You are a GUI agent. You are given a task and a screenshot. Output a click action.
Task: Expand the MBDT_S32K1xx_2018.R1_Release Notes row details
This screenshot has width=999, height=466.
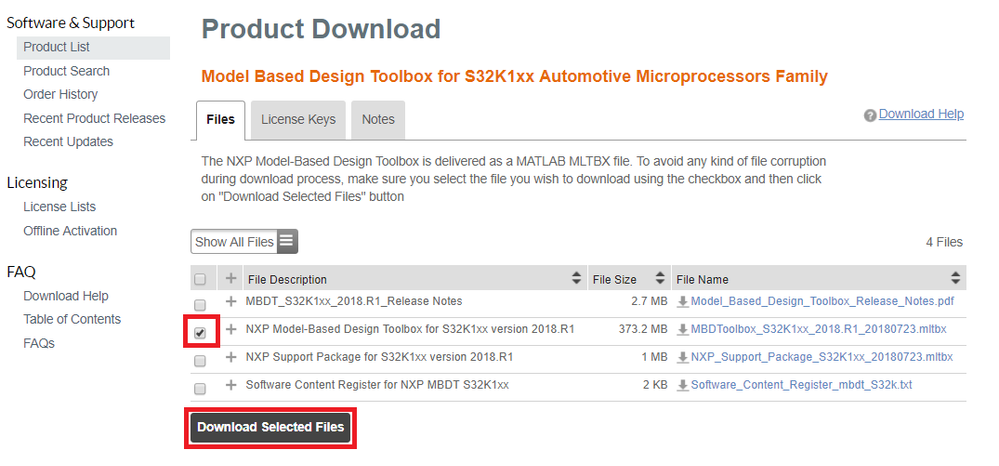click(x=231, y=301)
